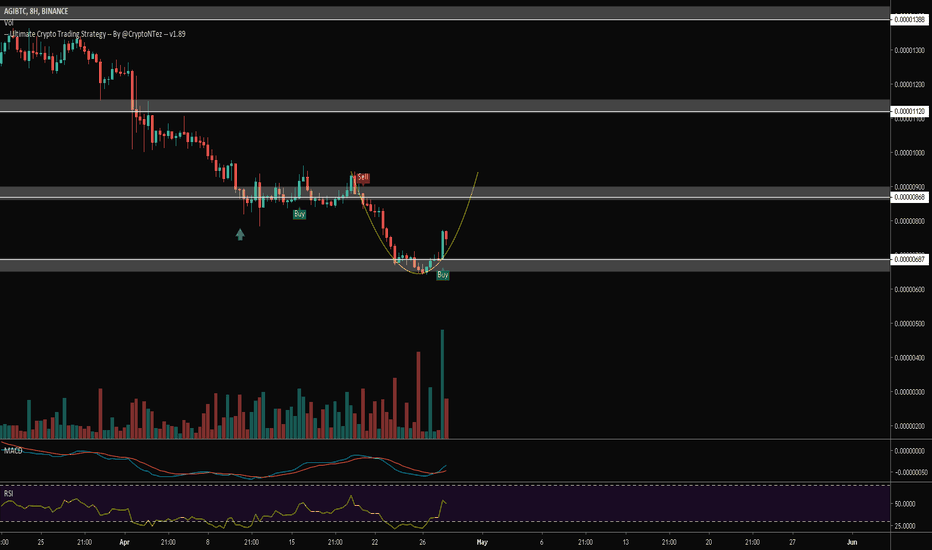
Task: Select the Vol indicator label
Action: (8, 23)
